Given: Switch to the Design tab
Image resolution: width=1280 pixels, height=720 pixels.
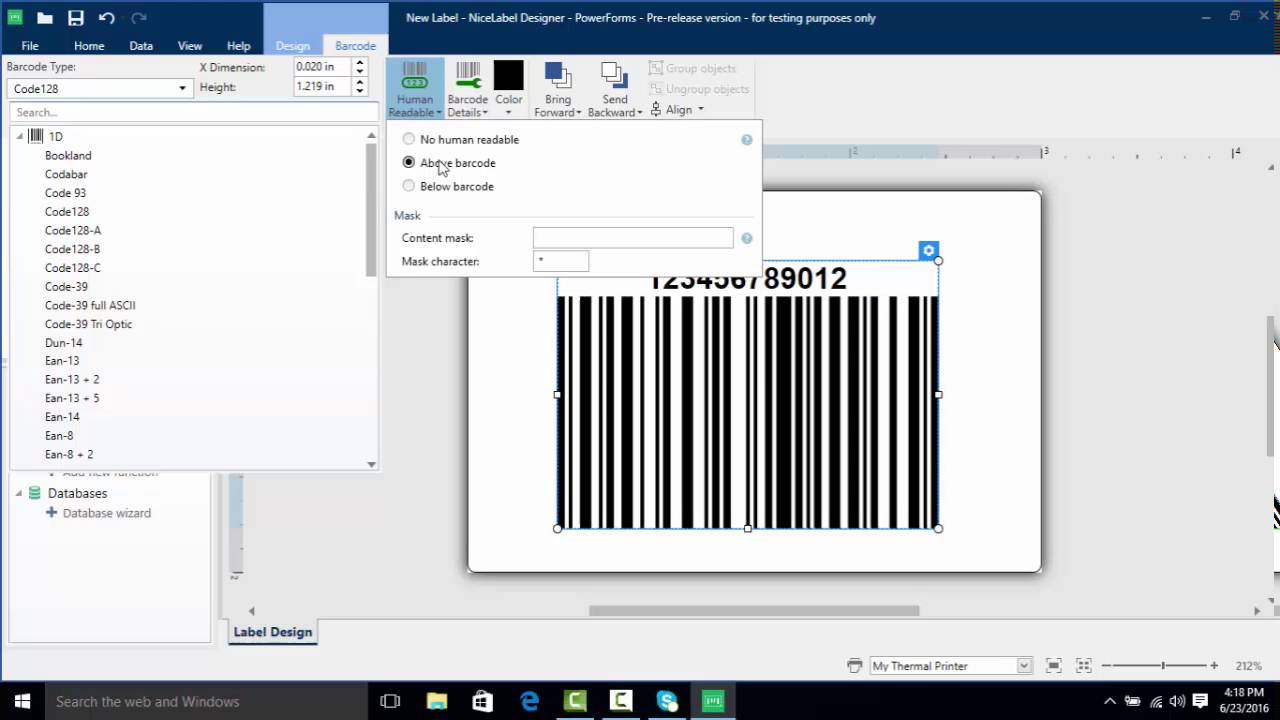Looking at the screenshot, I should (293, 46).
